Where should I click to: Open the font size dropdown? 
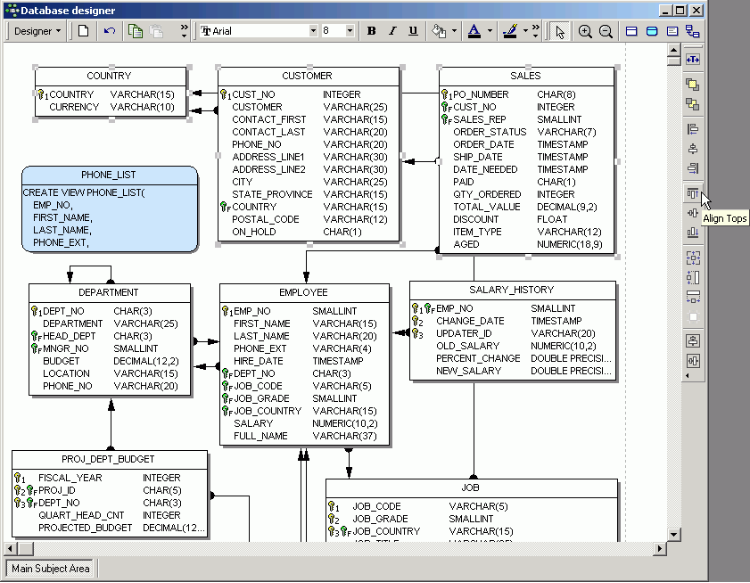click(350, 31)
